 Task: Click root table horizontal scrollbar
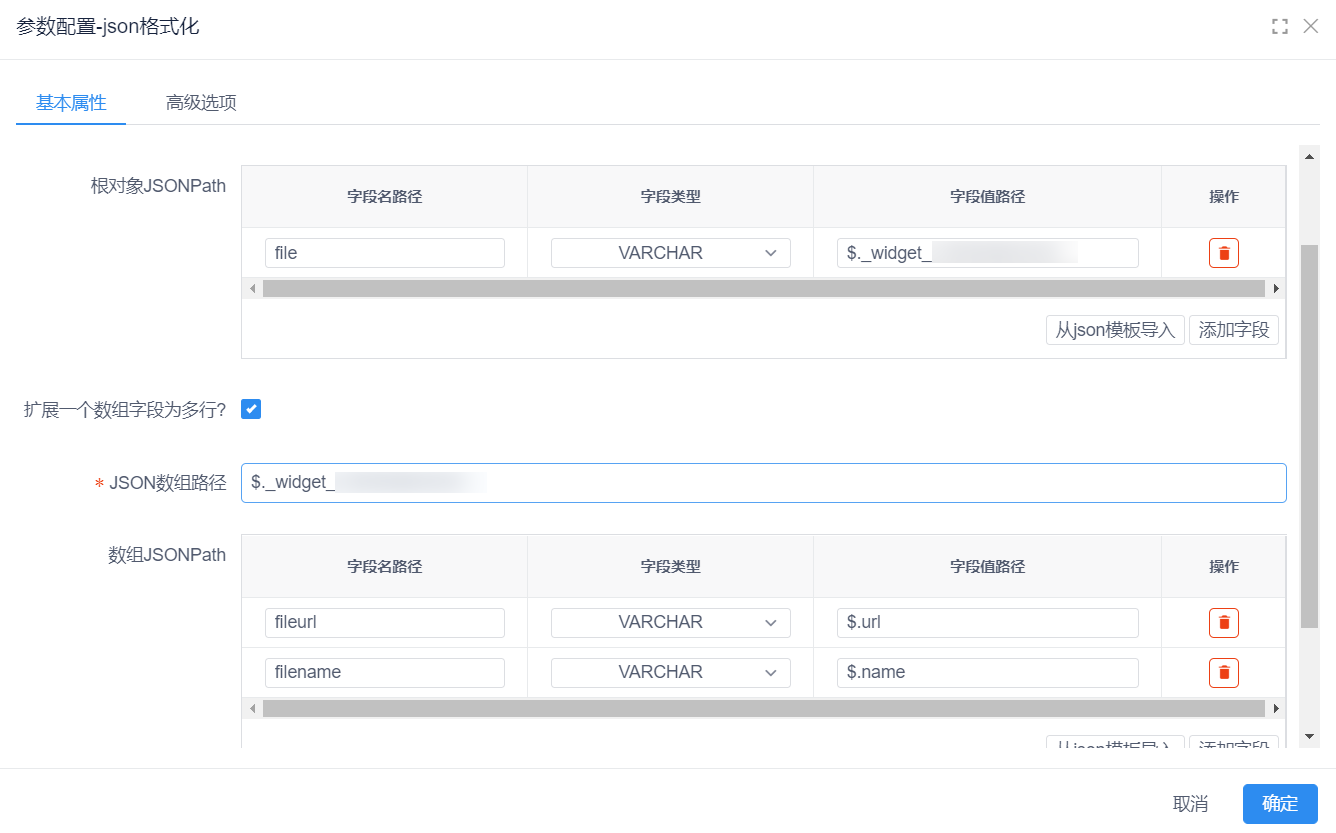tap(763, 288)
